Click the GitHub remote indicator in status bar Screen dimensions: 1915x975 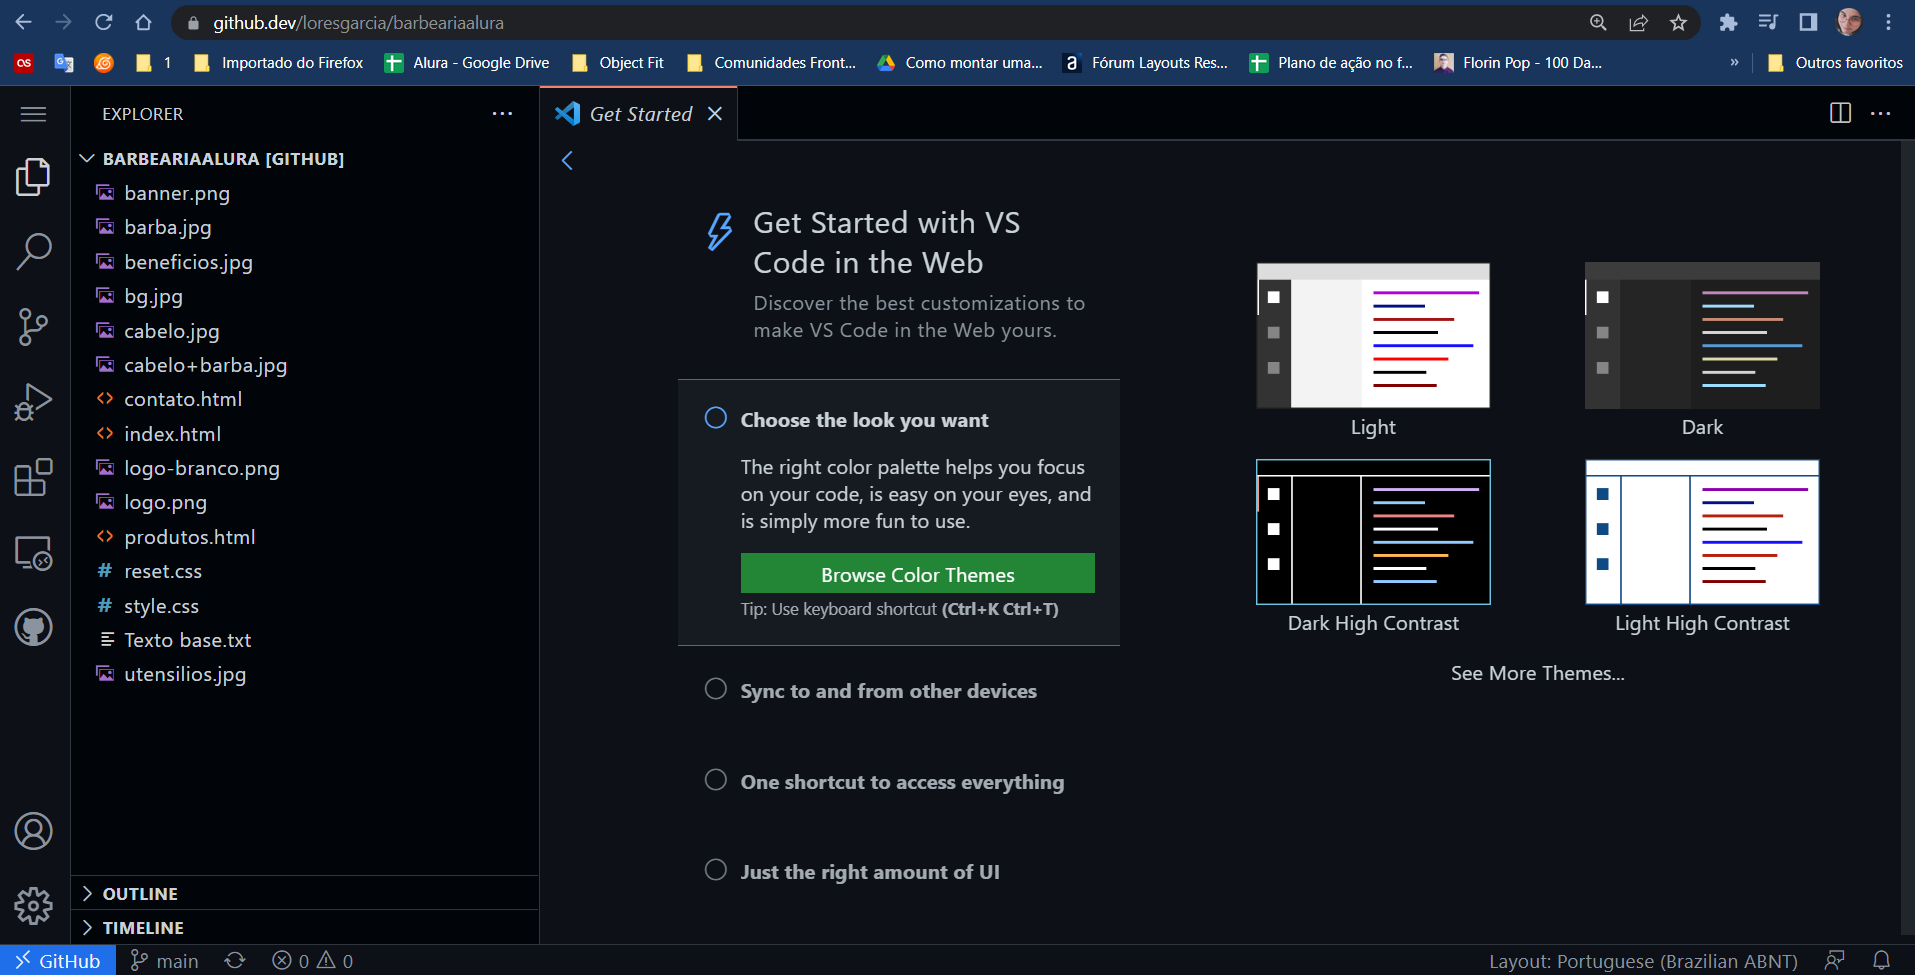(x=58, y=961)
